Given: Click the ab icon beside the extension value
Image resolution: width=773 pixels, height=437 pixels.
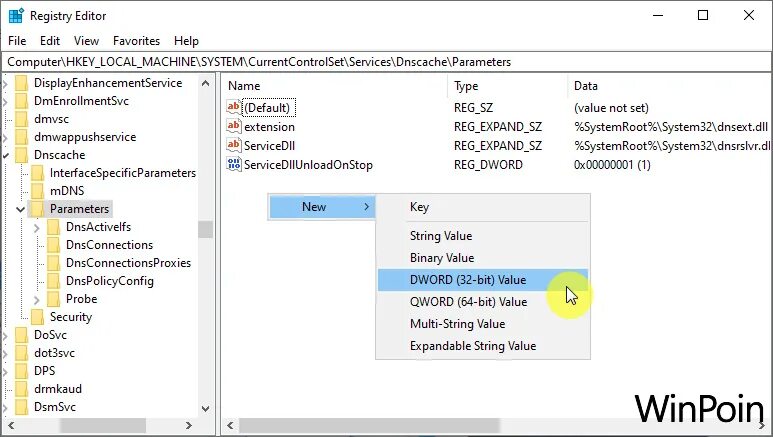Looking at the screenshot, I should [235, 127].
